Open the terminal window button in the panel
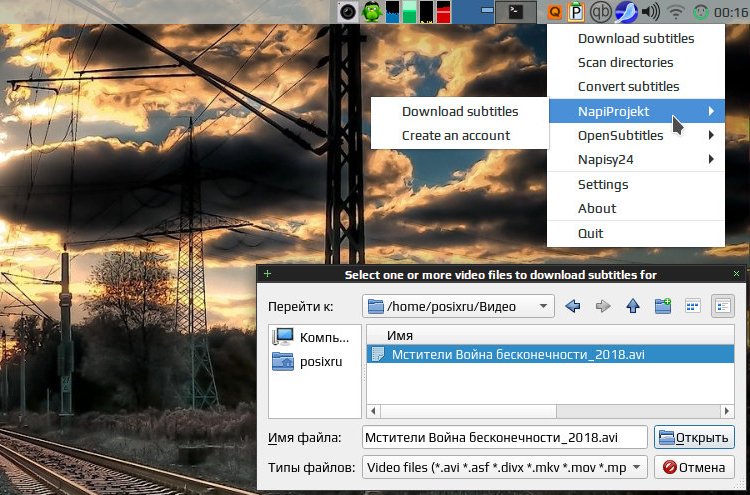The width and height of the screenshot is (750, 495). tap(515, 12)
